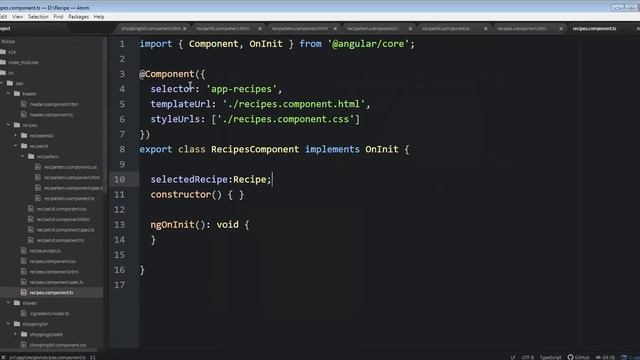640x360 pixels.
Task: Collapse the shoppinglist folder
Action: pos(9,324)
